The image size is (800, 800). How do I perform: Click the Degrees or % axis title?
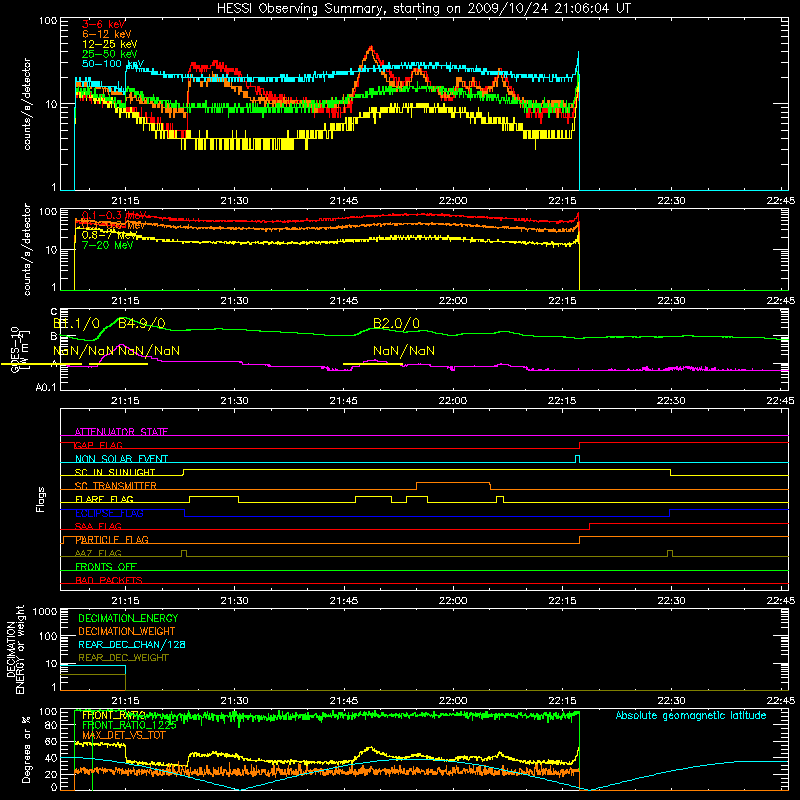26,750
